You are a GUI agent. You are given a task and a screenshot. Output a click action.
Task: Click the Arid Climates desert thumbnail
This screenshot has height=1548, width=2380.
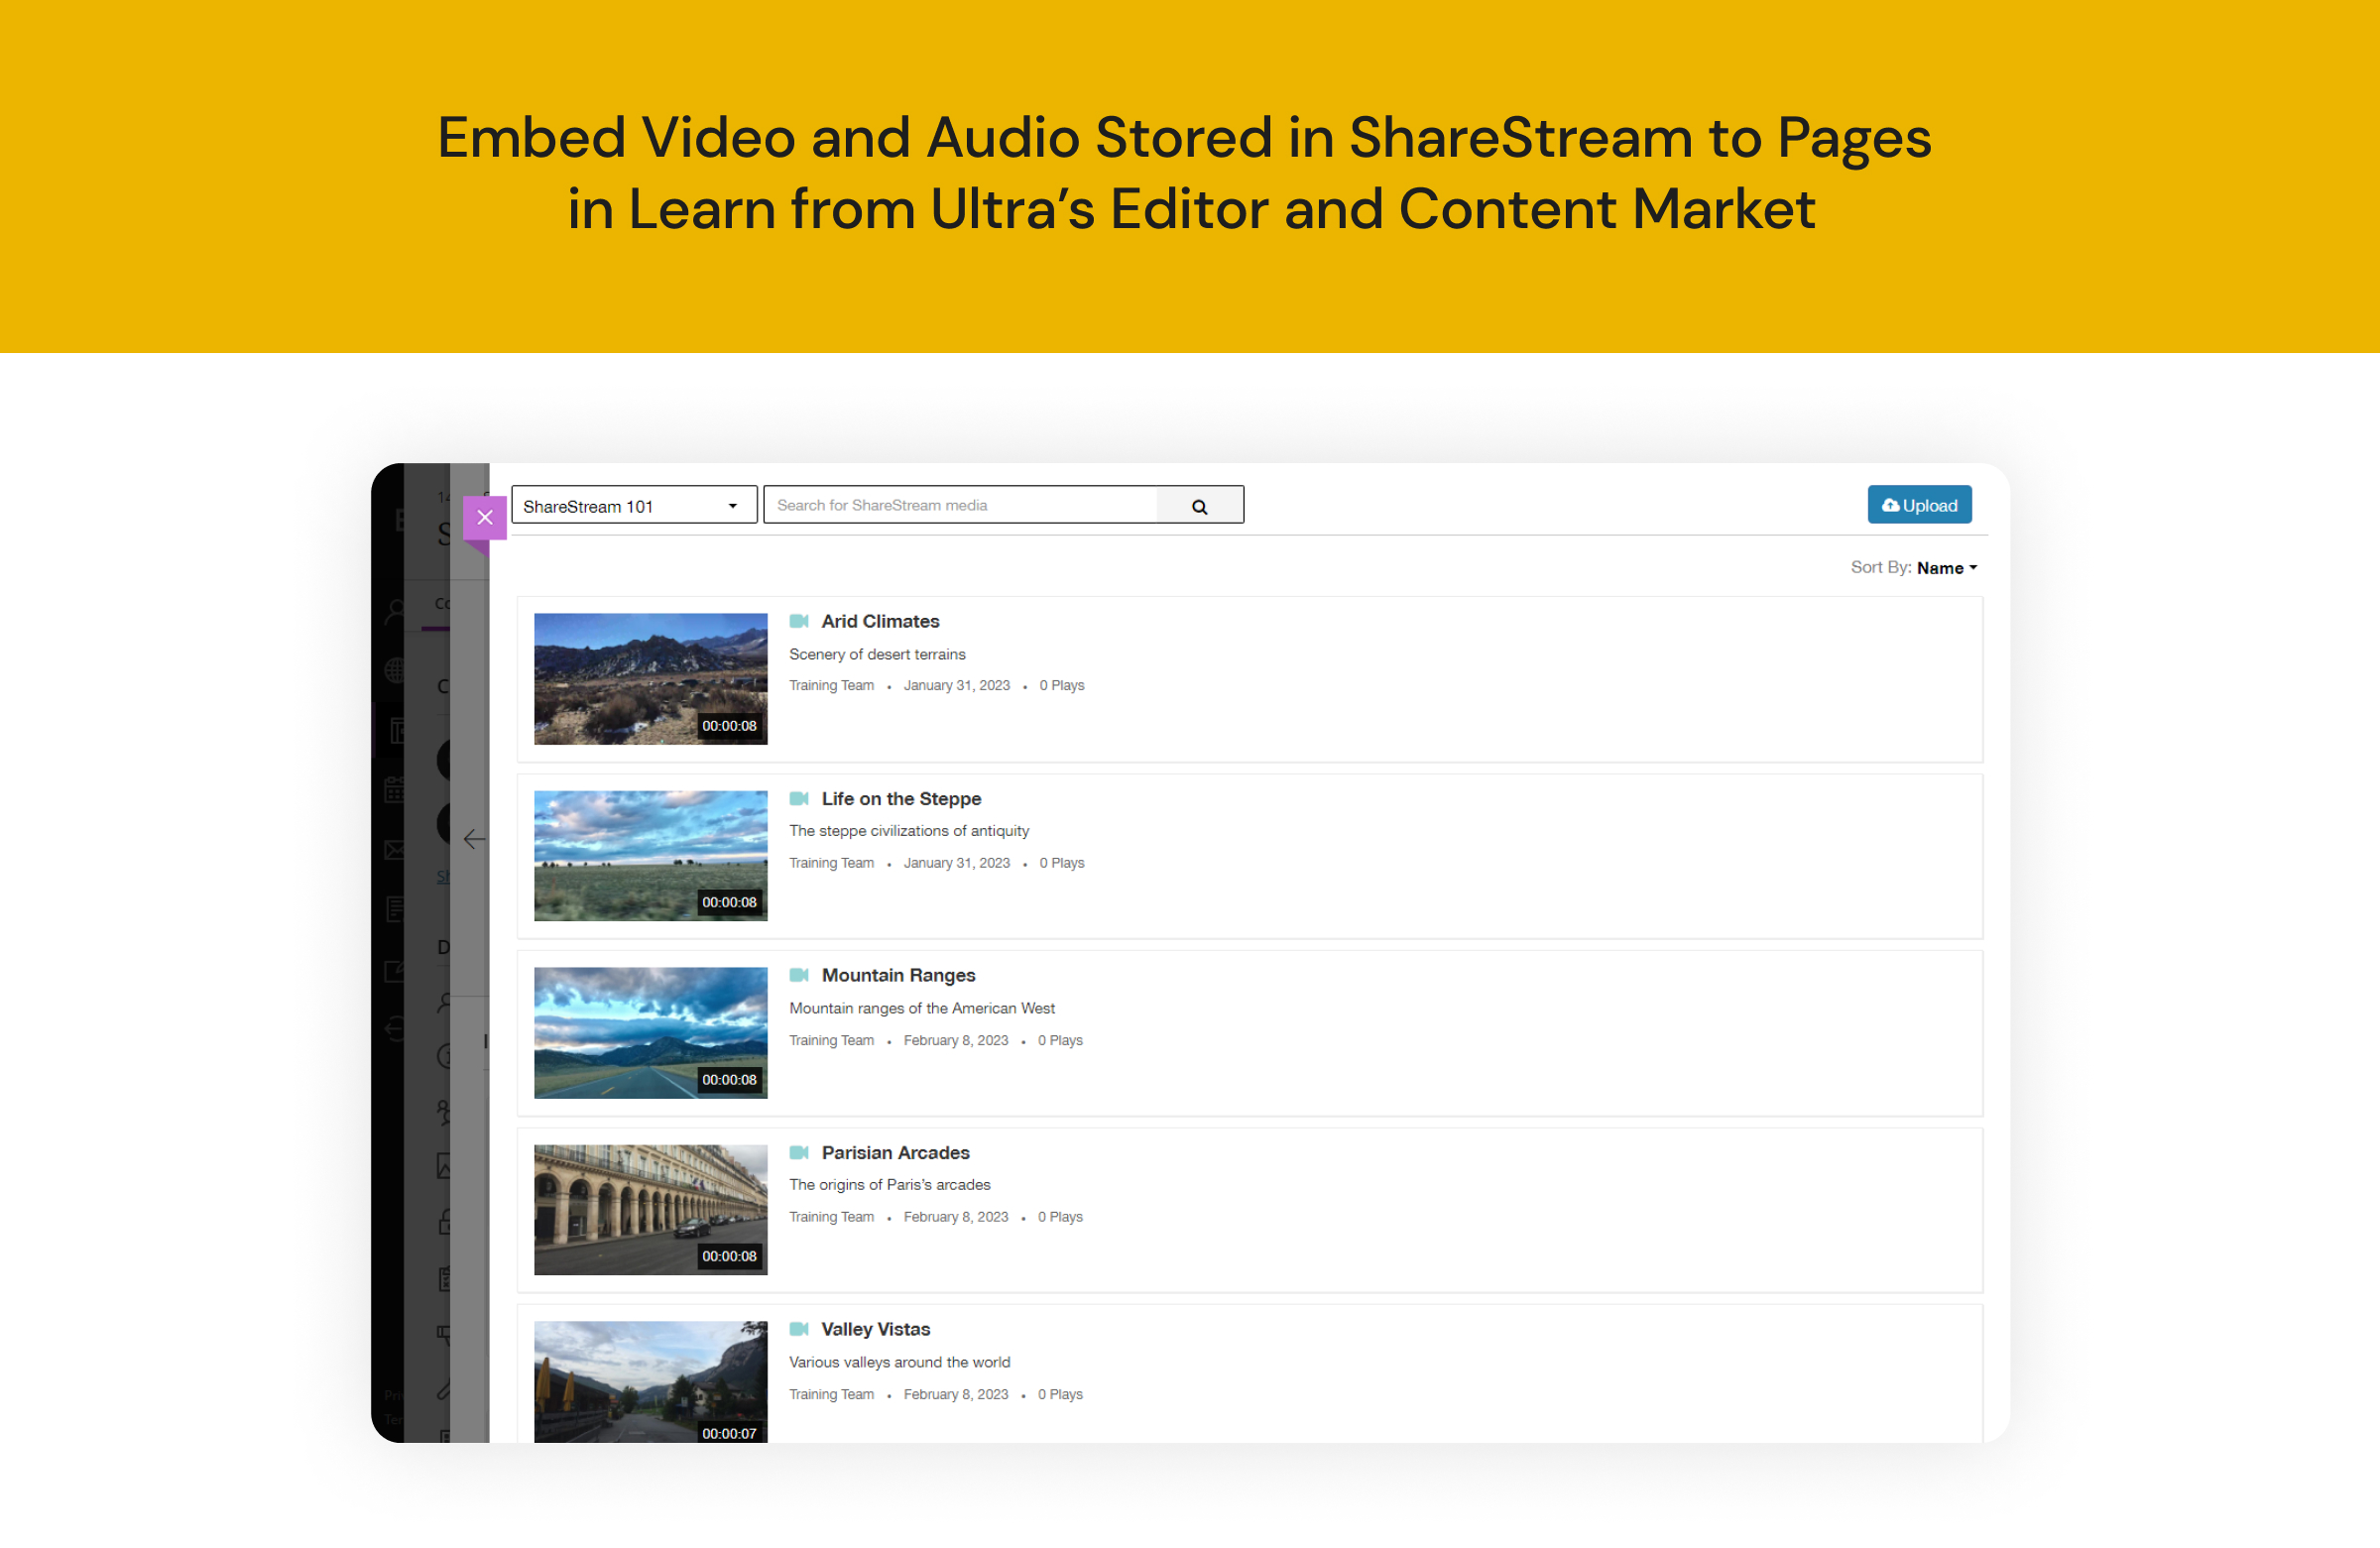(x=650, y=678)
